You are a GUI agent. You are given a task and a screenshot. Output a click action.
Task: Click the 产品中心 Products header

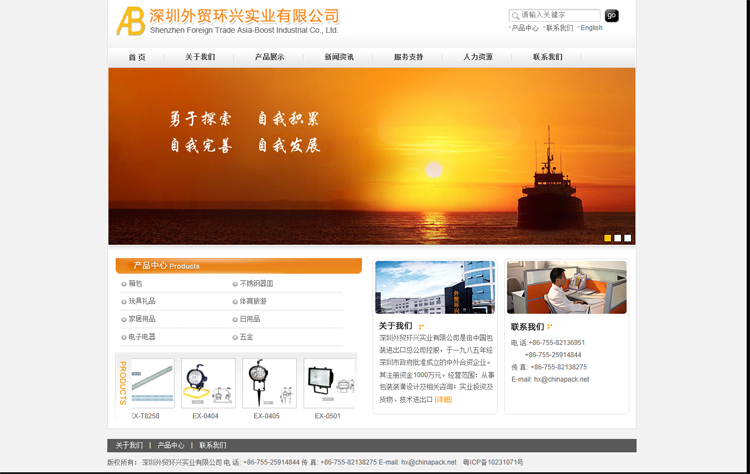point(239,266)
